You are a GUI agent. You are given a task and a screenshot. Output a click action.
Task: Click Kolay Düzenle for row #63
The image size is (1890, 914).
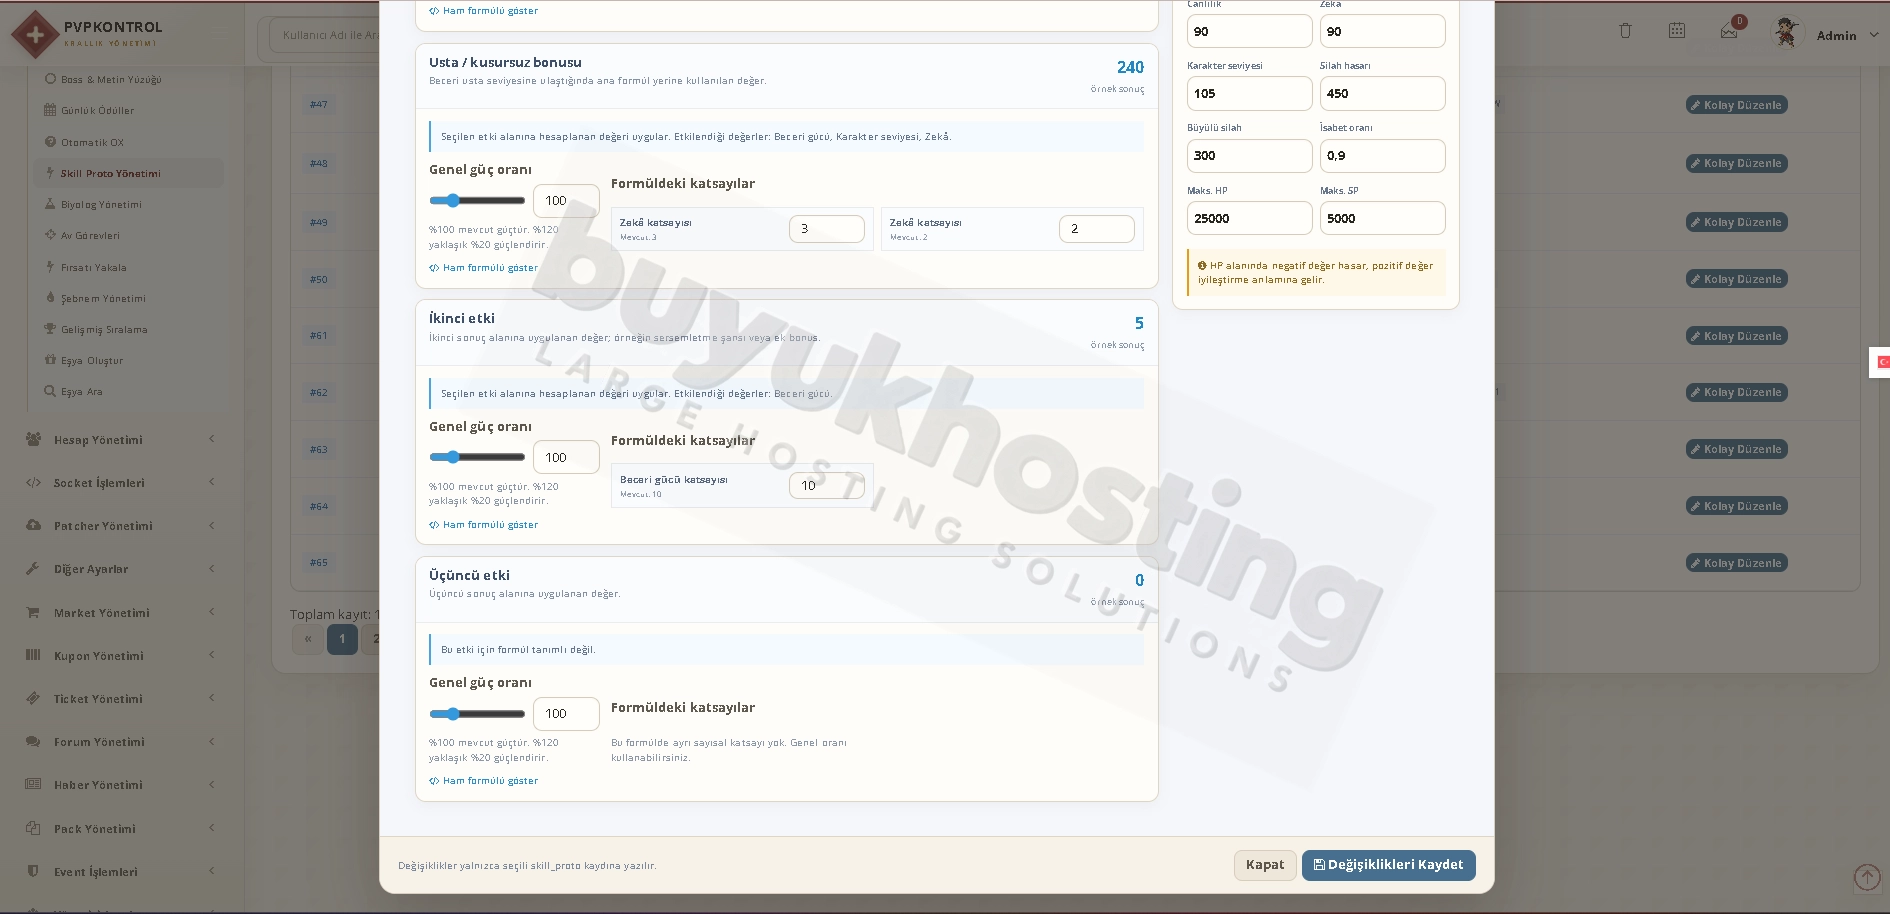coord(1737,449)
